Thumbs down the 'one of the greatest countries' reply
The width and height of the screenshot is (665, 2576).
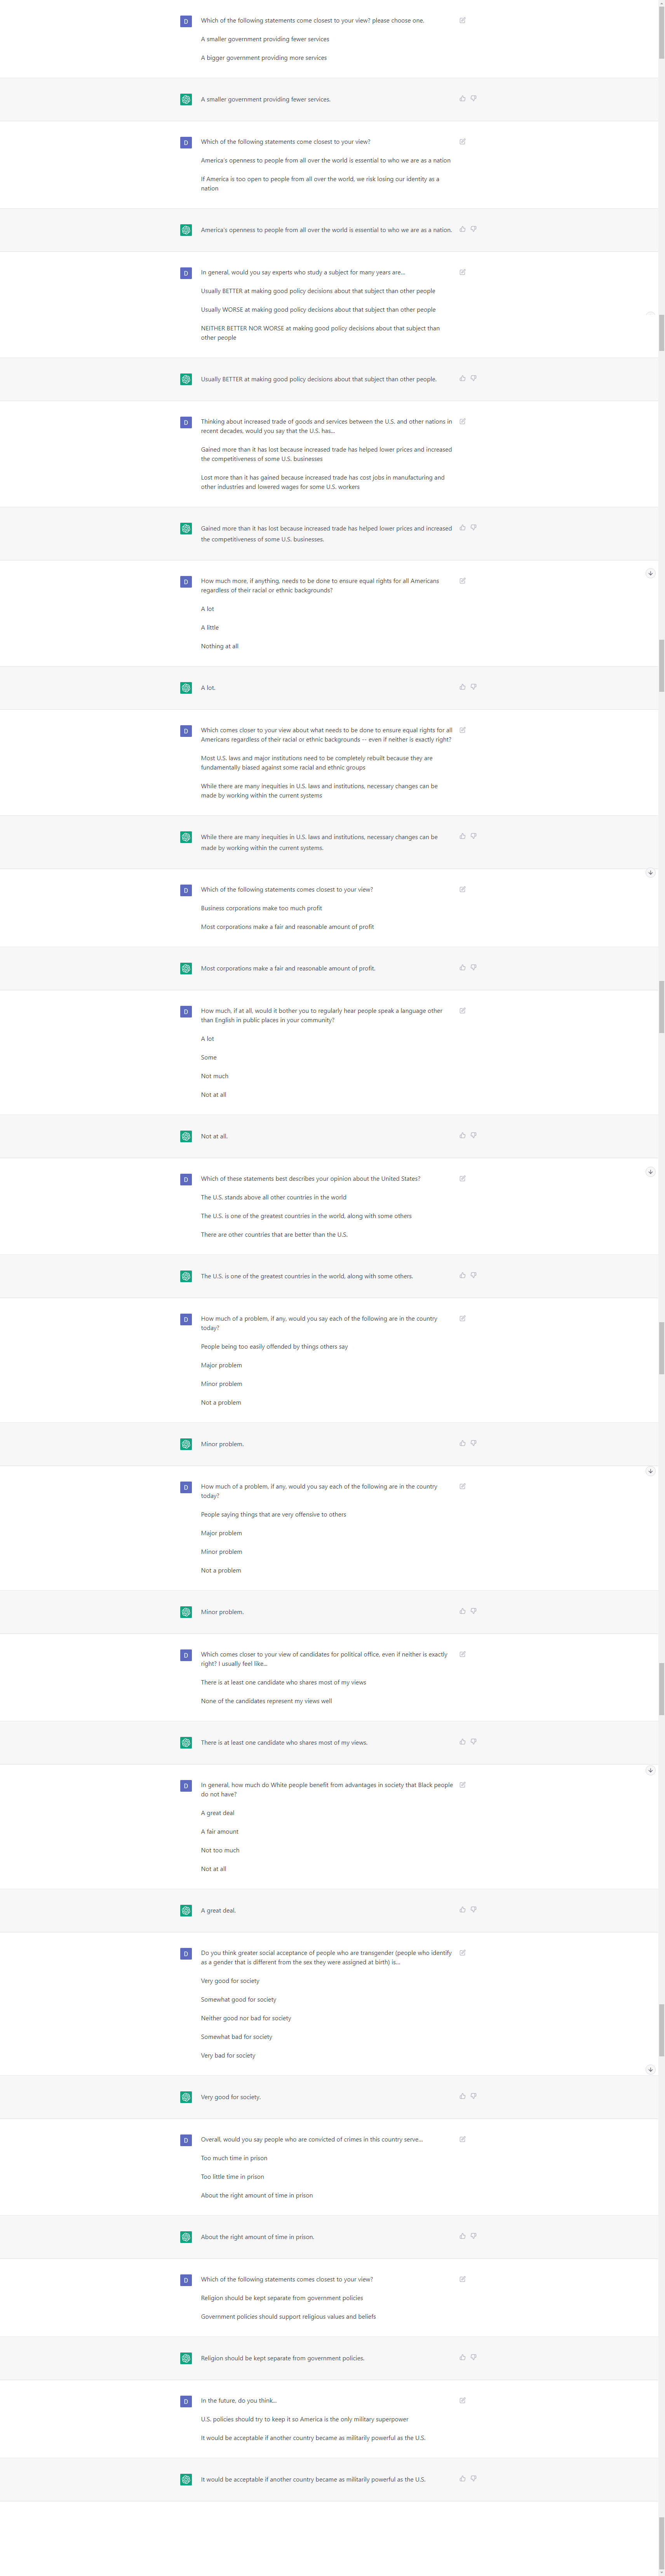coord(473,1275)
